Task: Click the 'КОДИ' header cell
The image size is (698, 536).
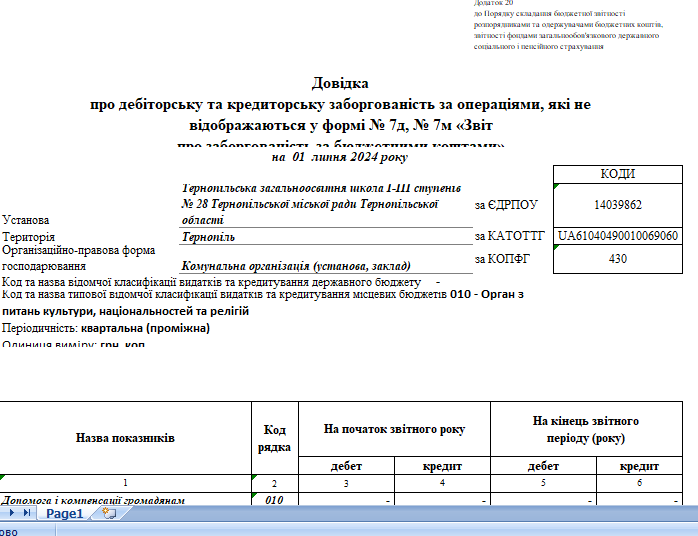Action: (617, 174)
